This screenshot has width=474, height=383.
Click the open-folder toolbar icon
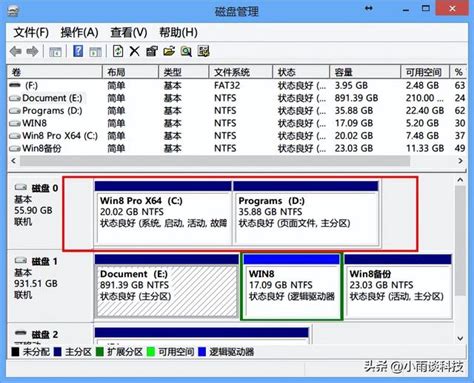coord(169,51)
